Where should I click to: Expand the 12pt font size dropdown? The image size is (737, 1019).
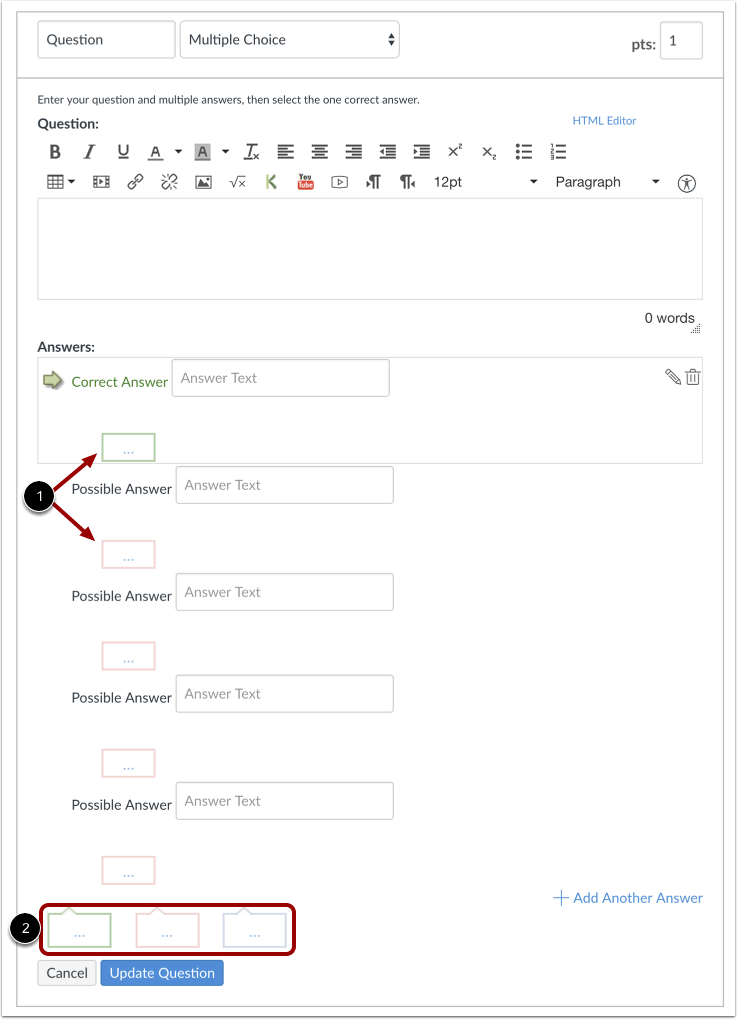pyautogui.click(x=485, y=182)
